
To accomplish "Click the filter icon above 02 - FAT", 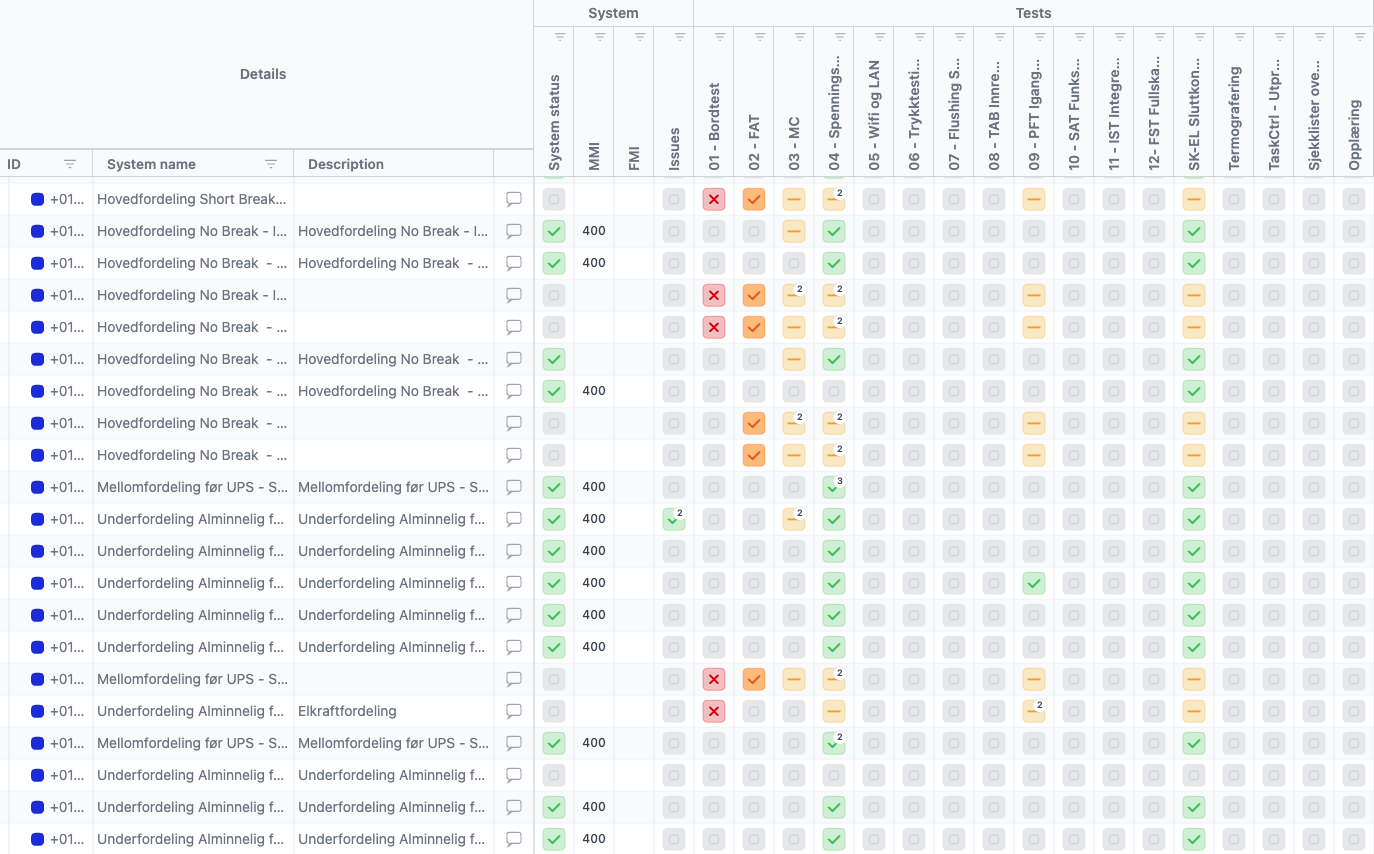I will coord(760,37).
